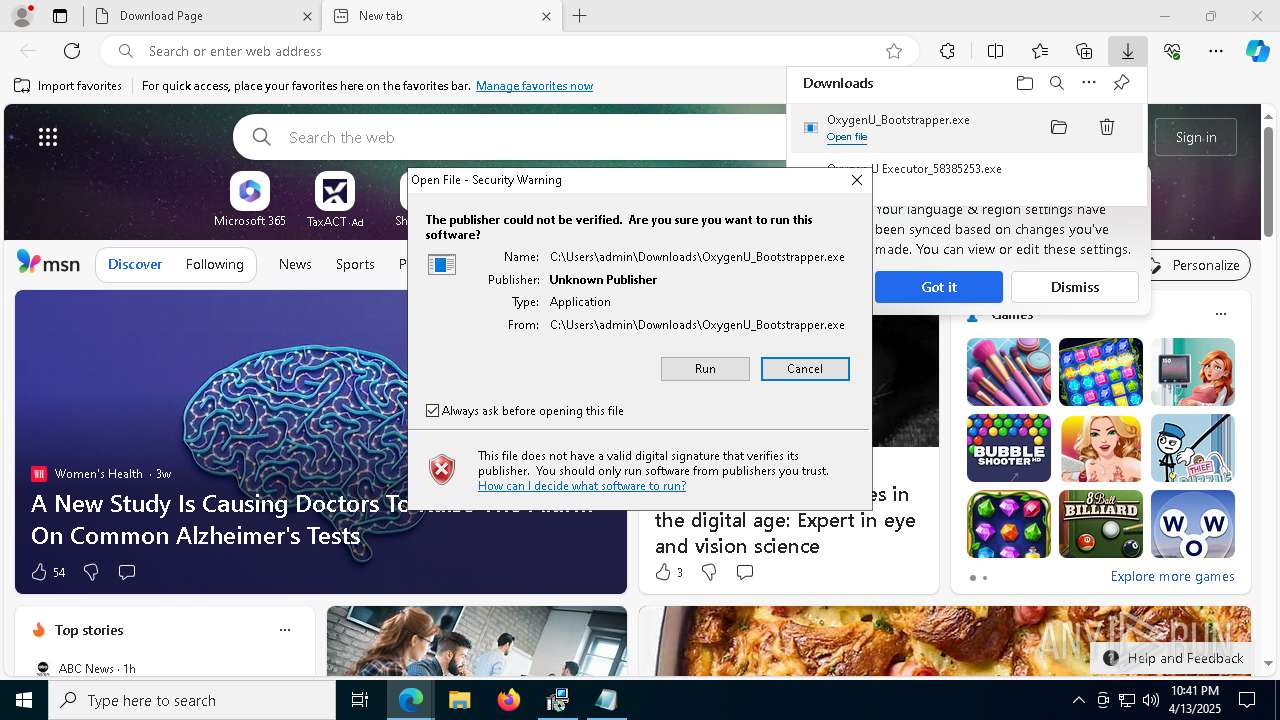Show hidden system tray icons
Viewport: 1280px width, 720px height.
pos(1078,700)
